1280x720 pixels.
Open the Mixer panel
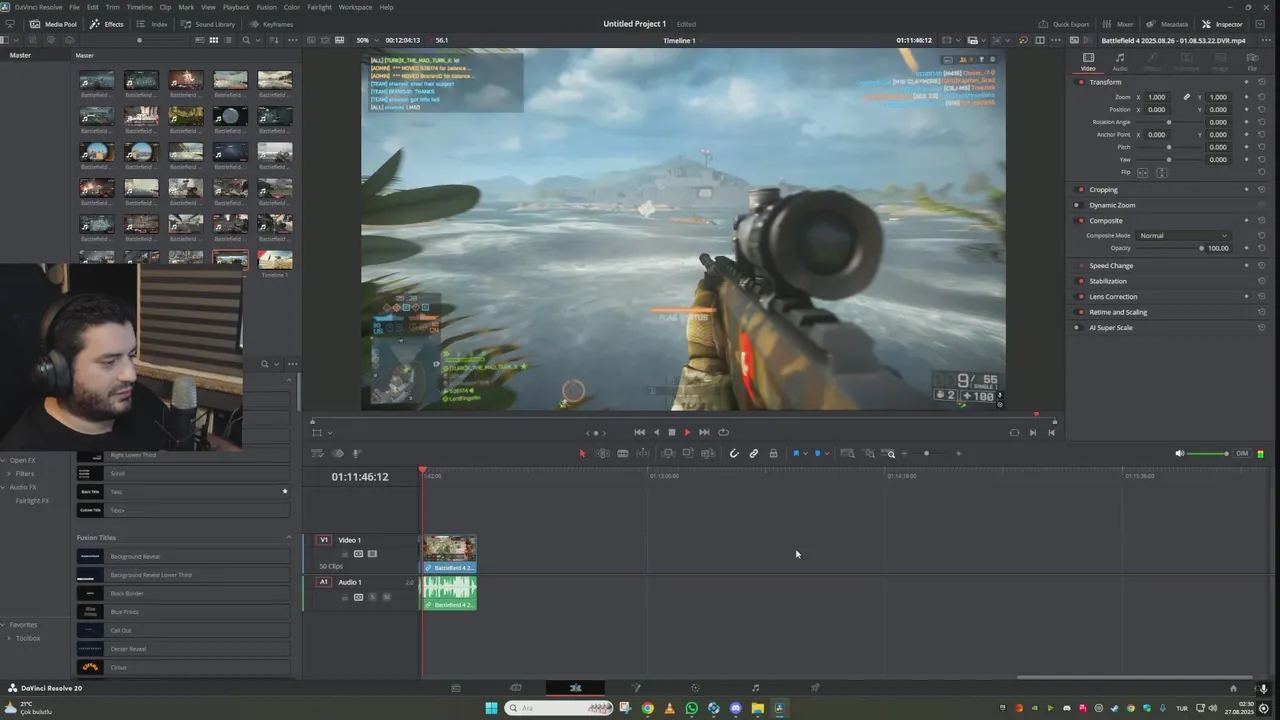[x=1118, y=24]
